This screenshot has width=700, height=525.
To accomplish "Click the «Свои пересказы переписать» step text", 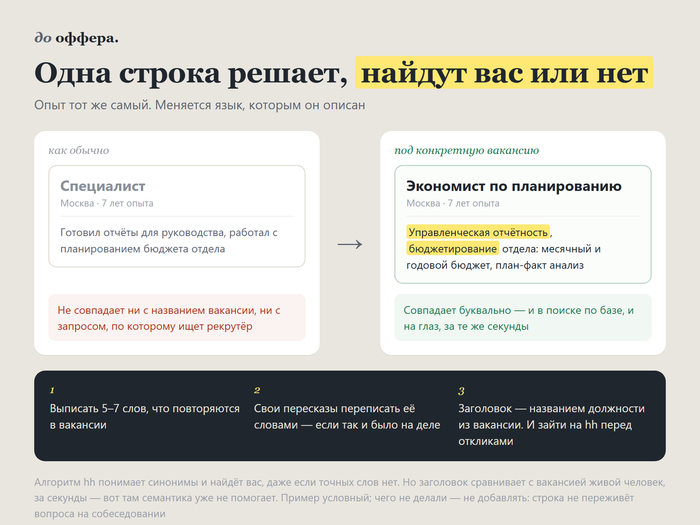I will pos(347,417).
